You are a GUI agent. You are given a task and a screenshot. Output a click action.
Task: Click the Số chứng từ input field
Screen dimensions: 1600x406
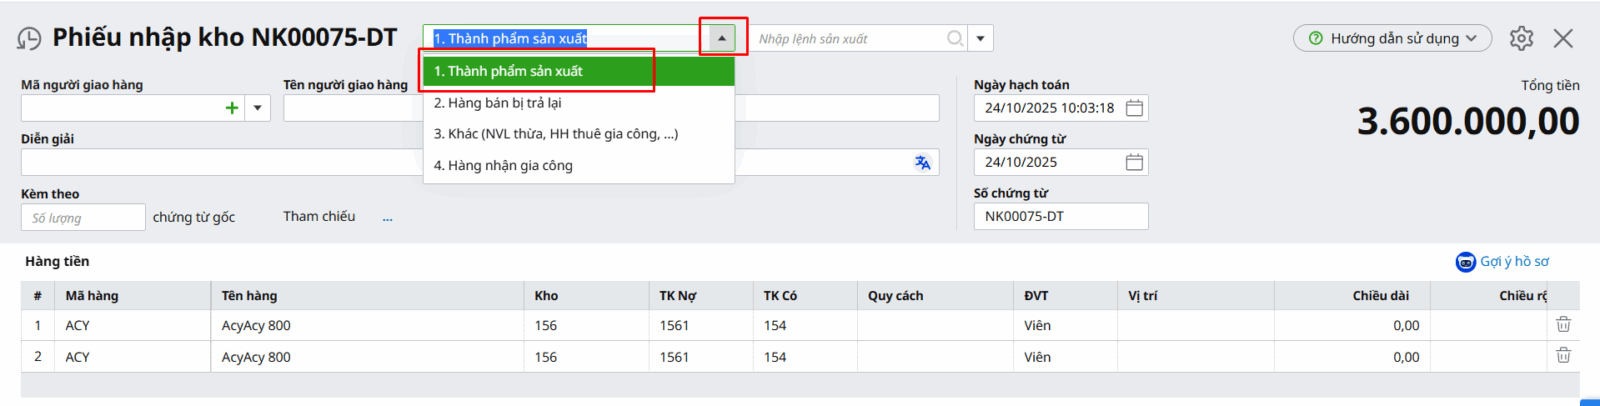coord(1060,216)
